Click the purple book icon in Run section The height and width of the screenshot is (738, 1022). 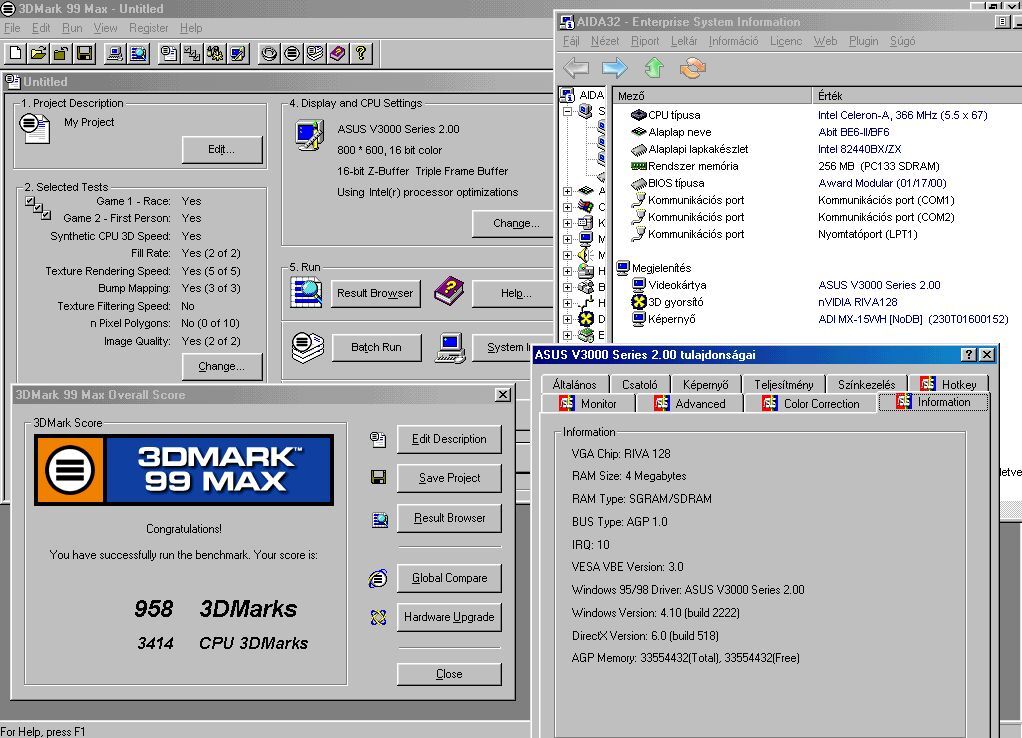click(x=448, y=291)
